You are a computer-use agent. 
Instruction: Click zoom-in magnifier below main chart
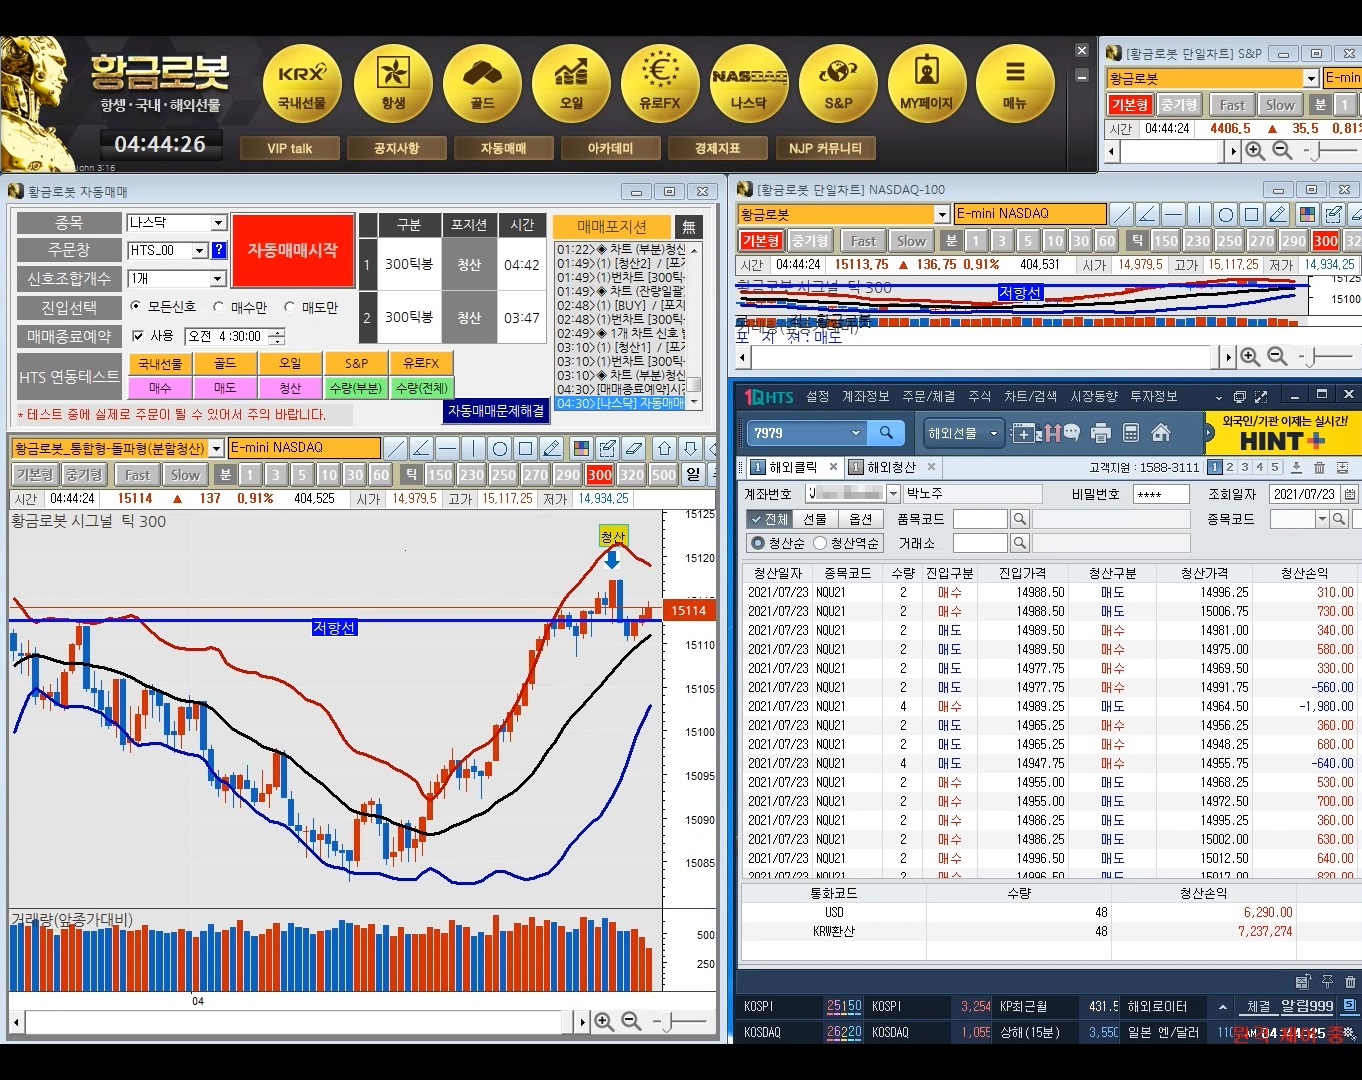click(x=604, y=1021)
